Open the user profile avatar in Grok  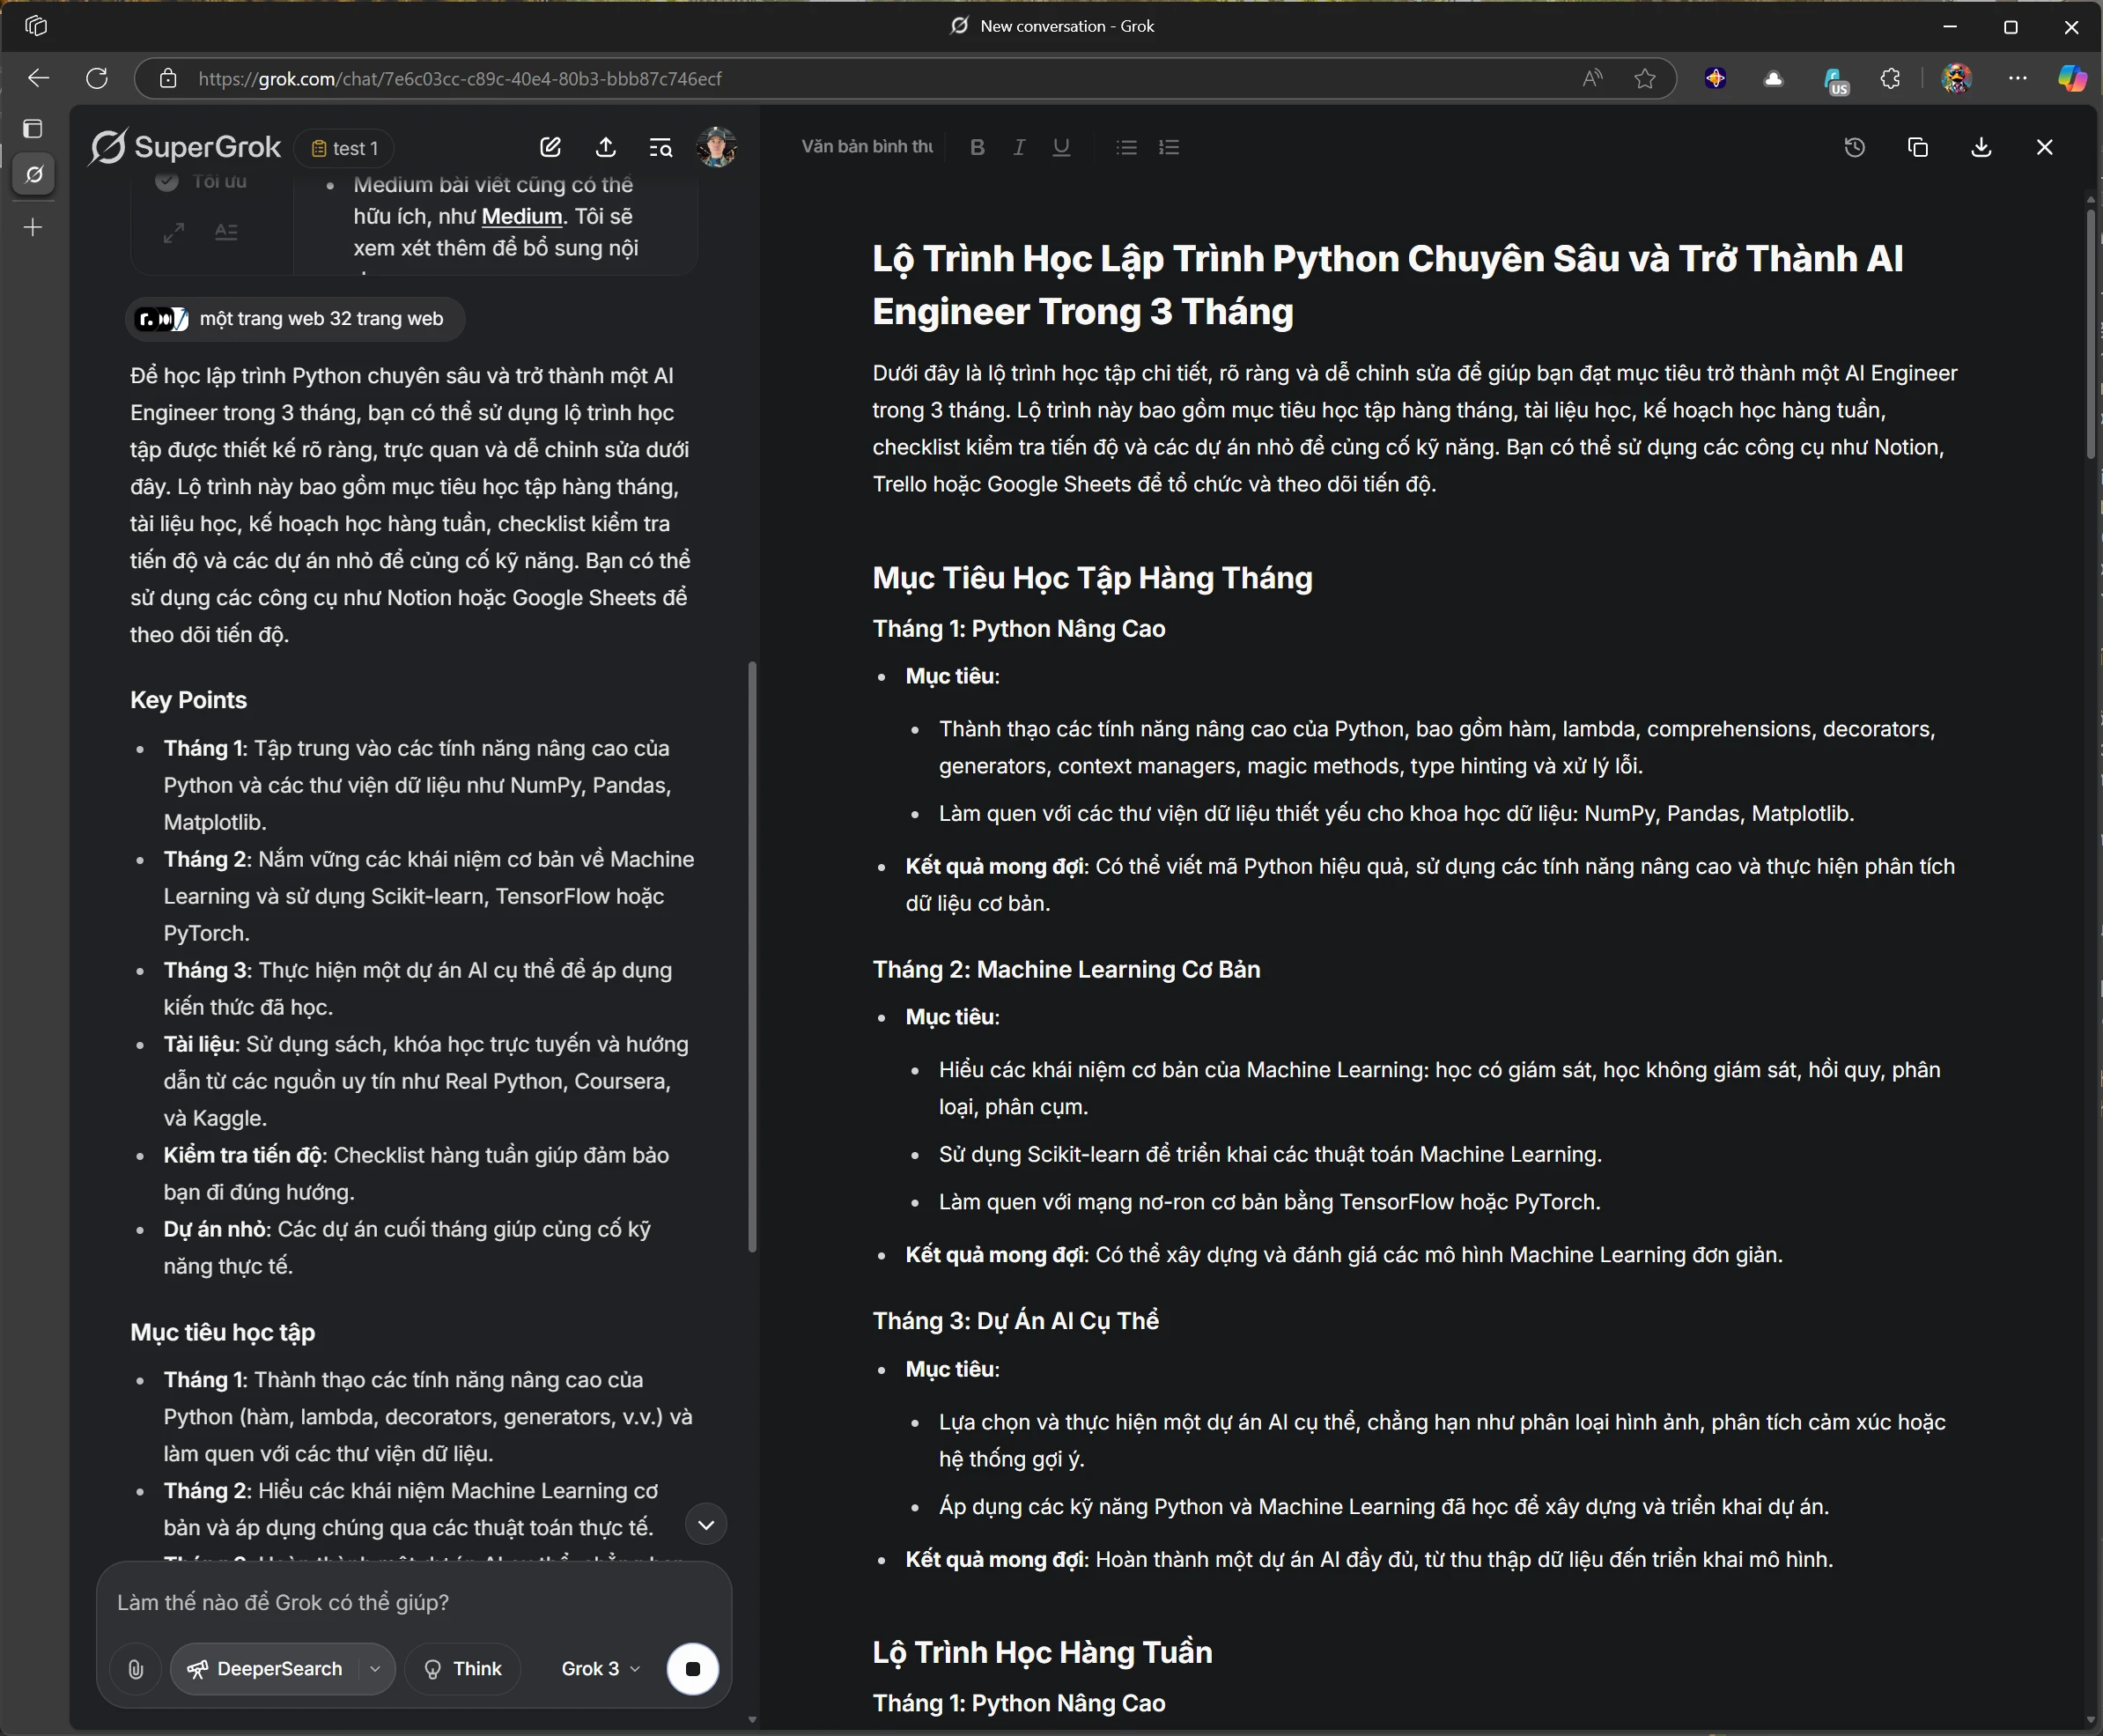tap(717, 147)
